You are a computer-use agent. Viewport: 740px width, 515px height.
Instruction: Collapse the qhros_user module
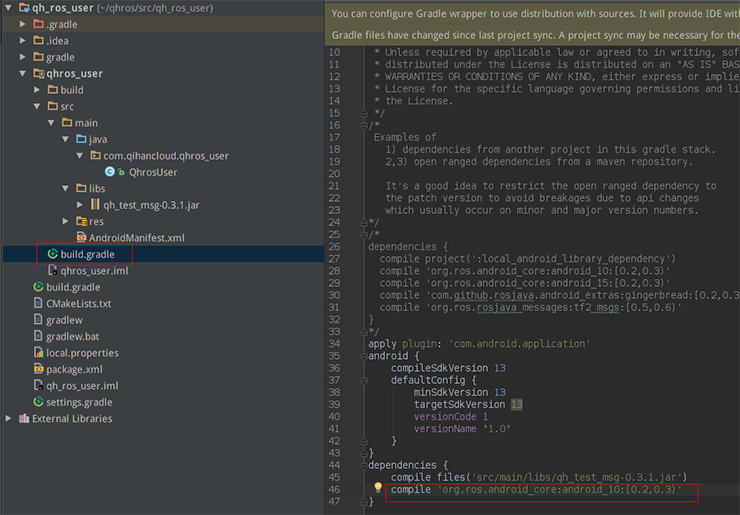tap(22, 73)
